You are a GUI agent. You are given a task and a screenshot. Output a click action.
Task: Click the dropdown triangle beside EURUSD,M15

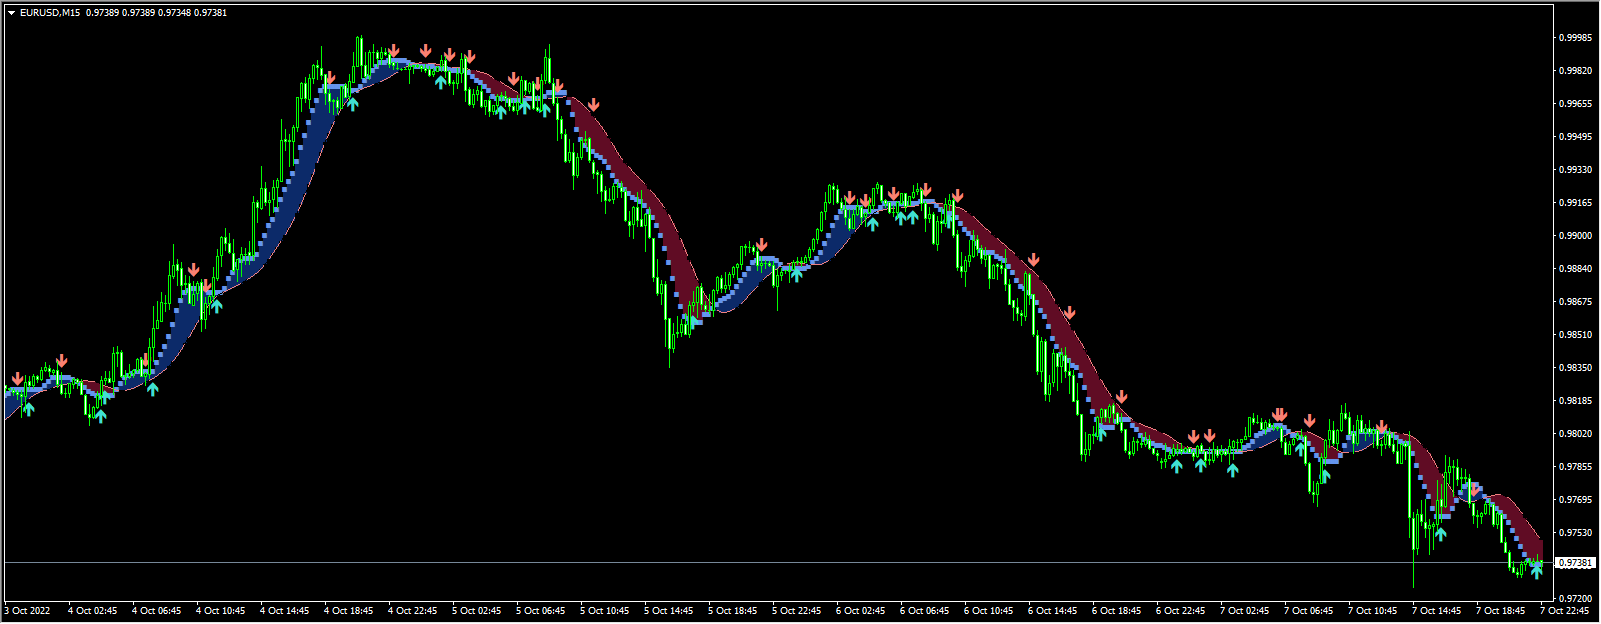click(x=11, y=13)
